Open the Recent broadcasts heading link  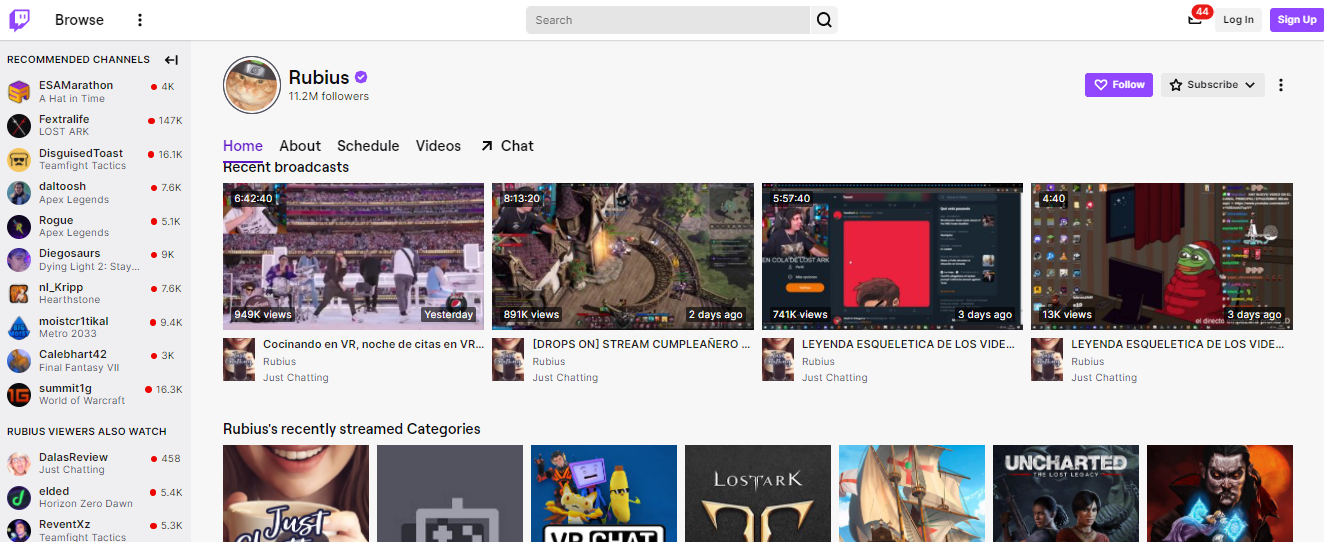[286, 167]
